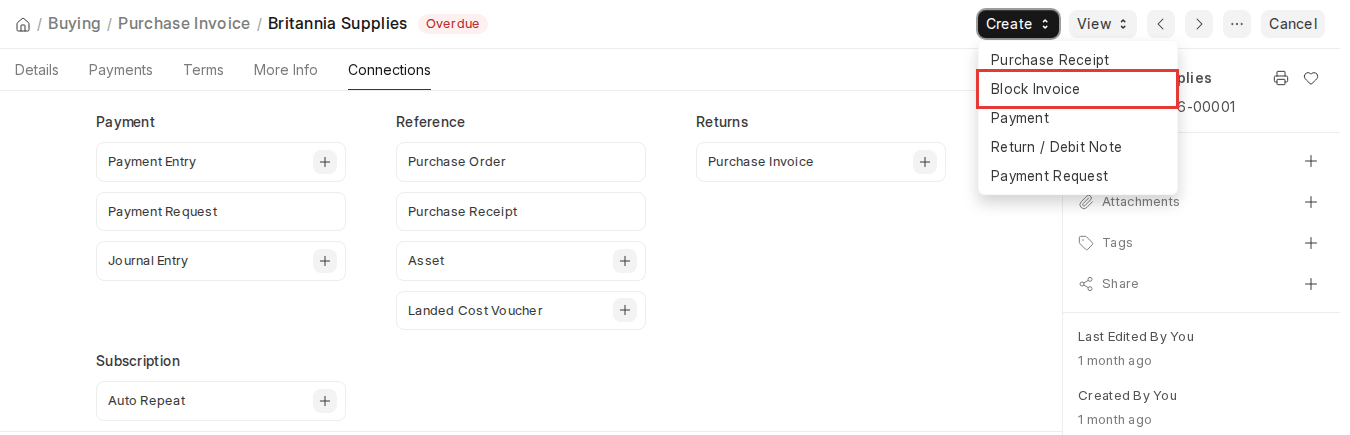
Task: Click the Payment section heading
Action: 125,122
